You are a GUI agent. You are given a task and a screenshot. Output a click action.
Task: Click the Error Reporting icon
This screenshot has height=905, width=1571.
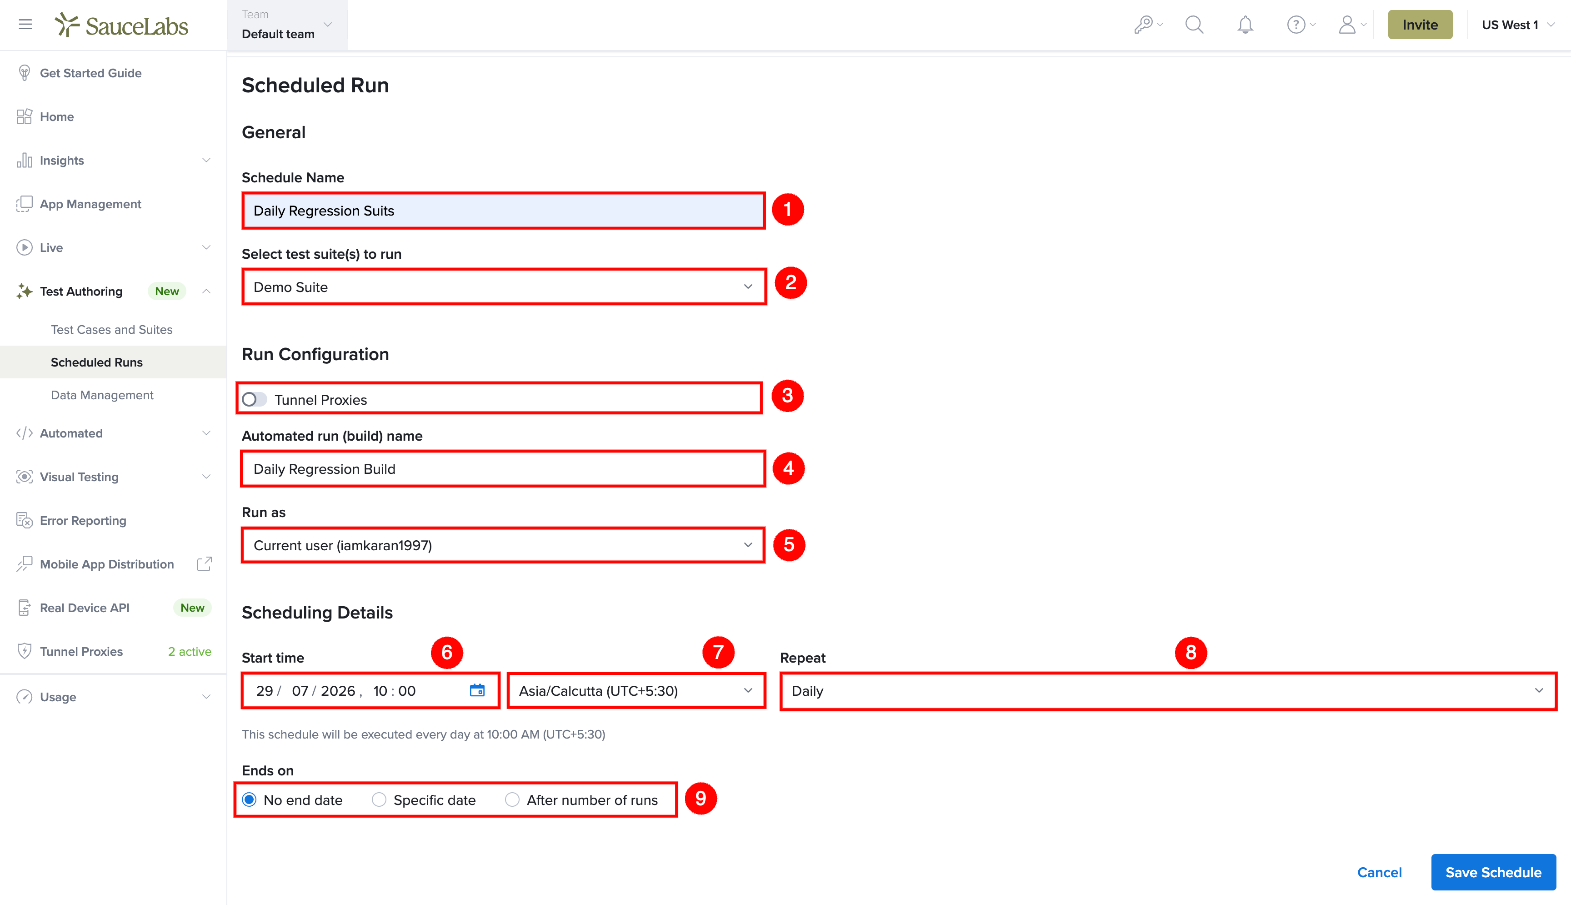tap(24, 521)
